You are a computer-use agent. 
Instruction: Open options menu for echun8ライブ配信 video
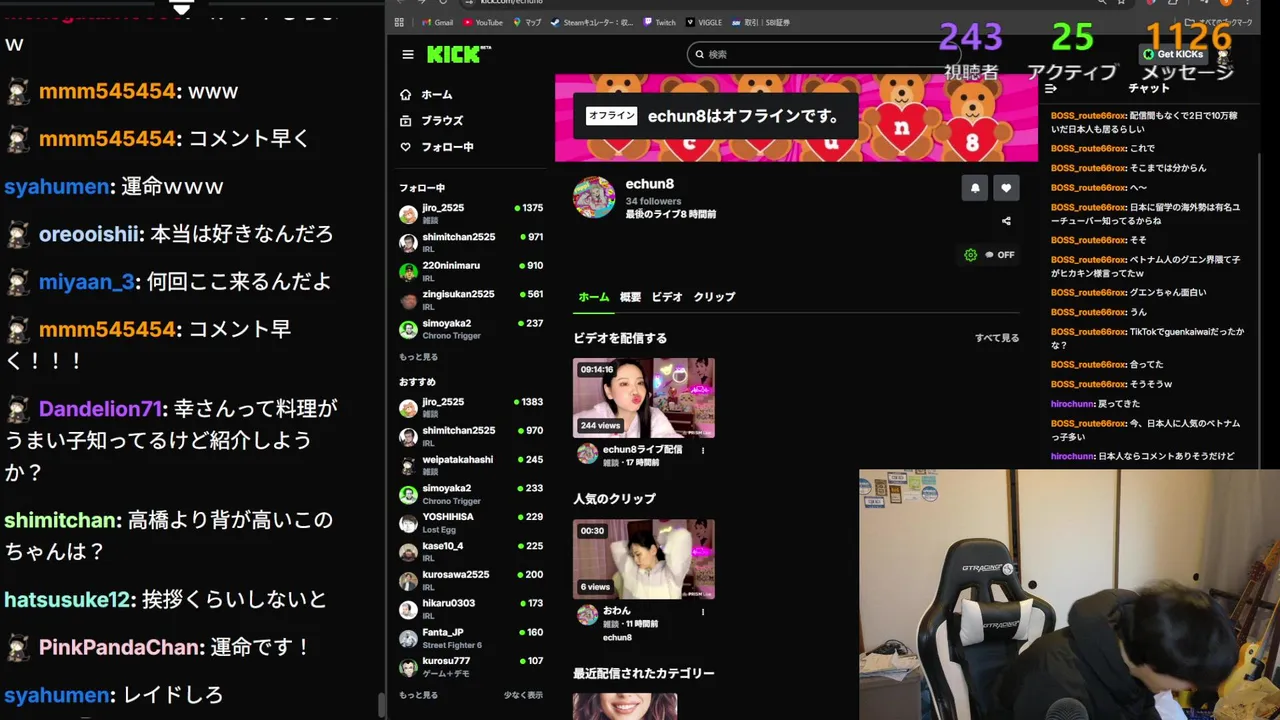[x=703, y=451]
